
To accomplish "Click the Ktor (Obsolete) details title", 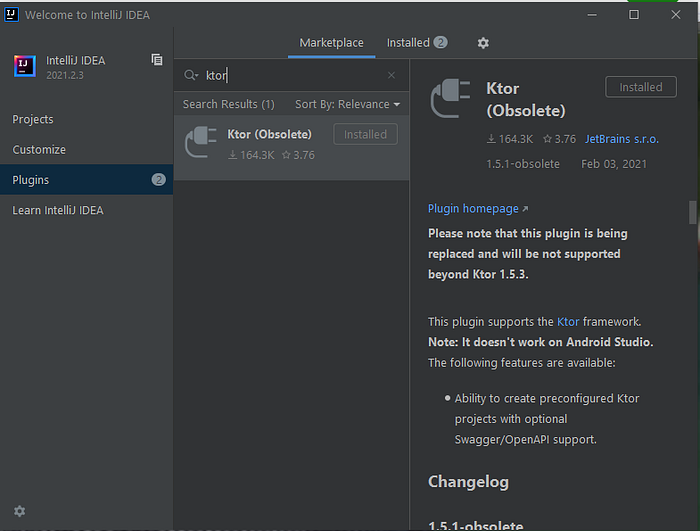I will (526, 99).
